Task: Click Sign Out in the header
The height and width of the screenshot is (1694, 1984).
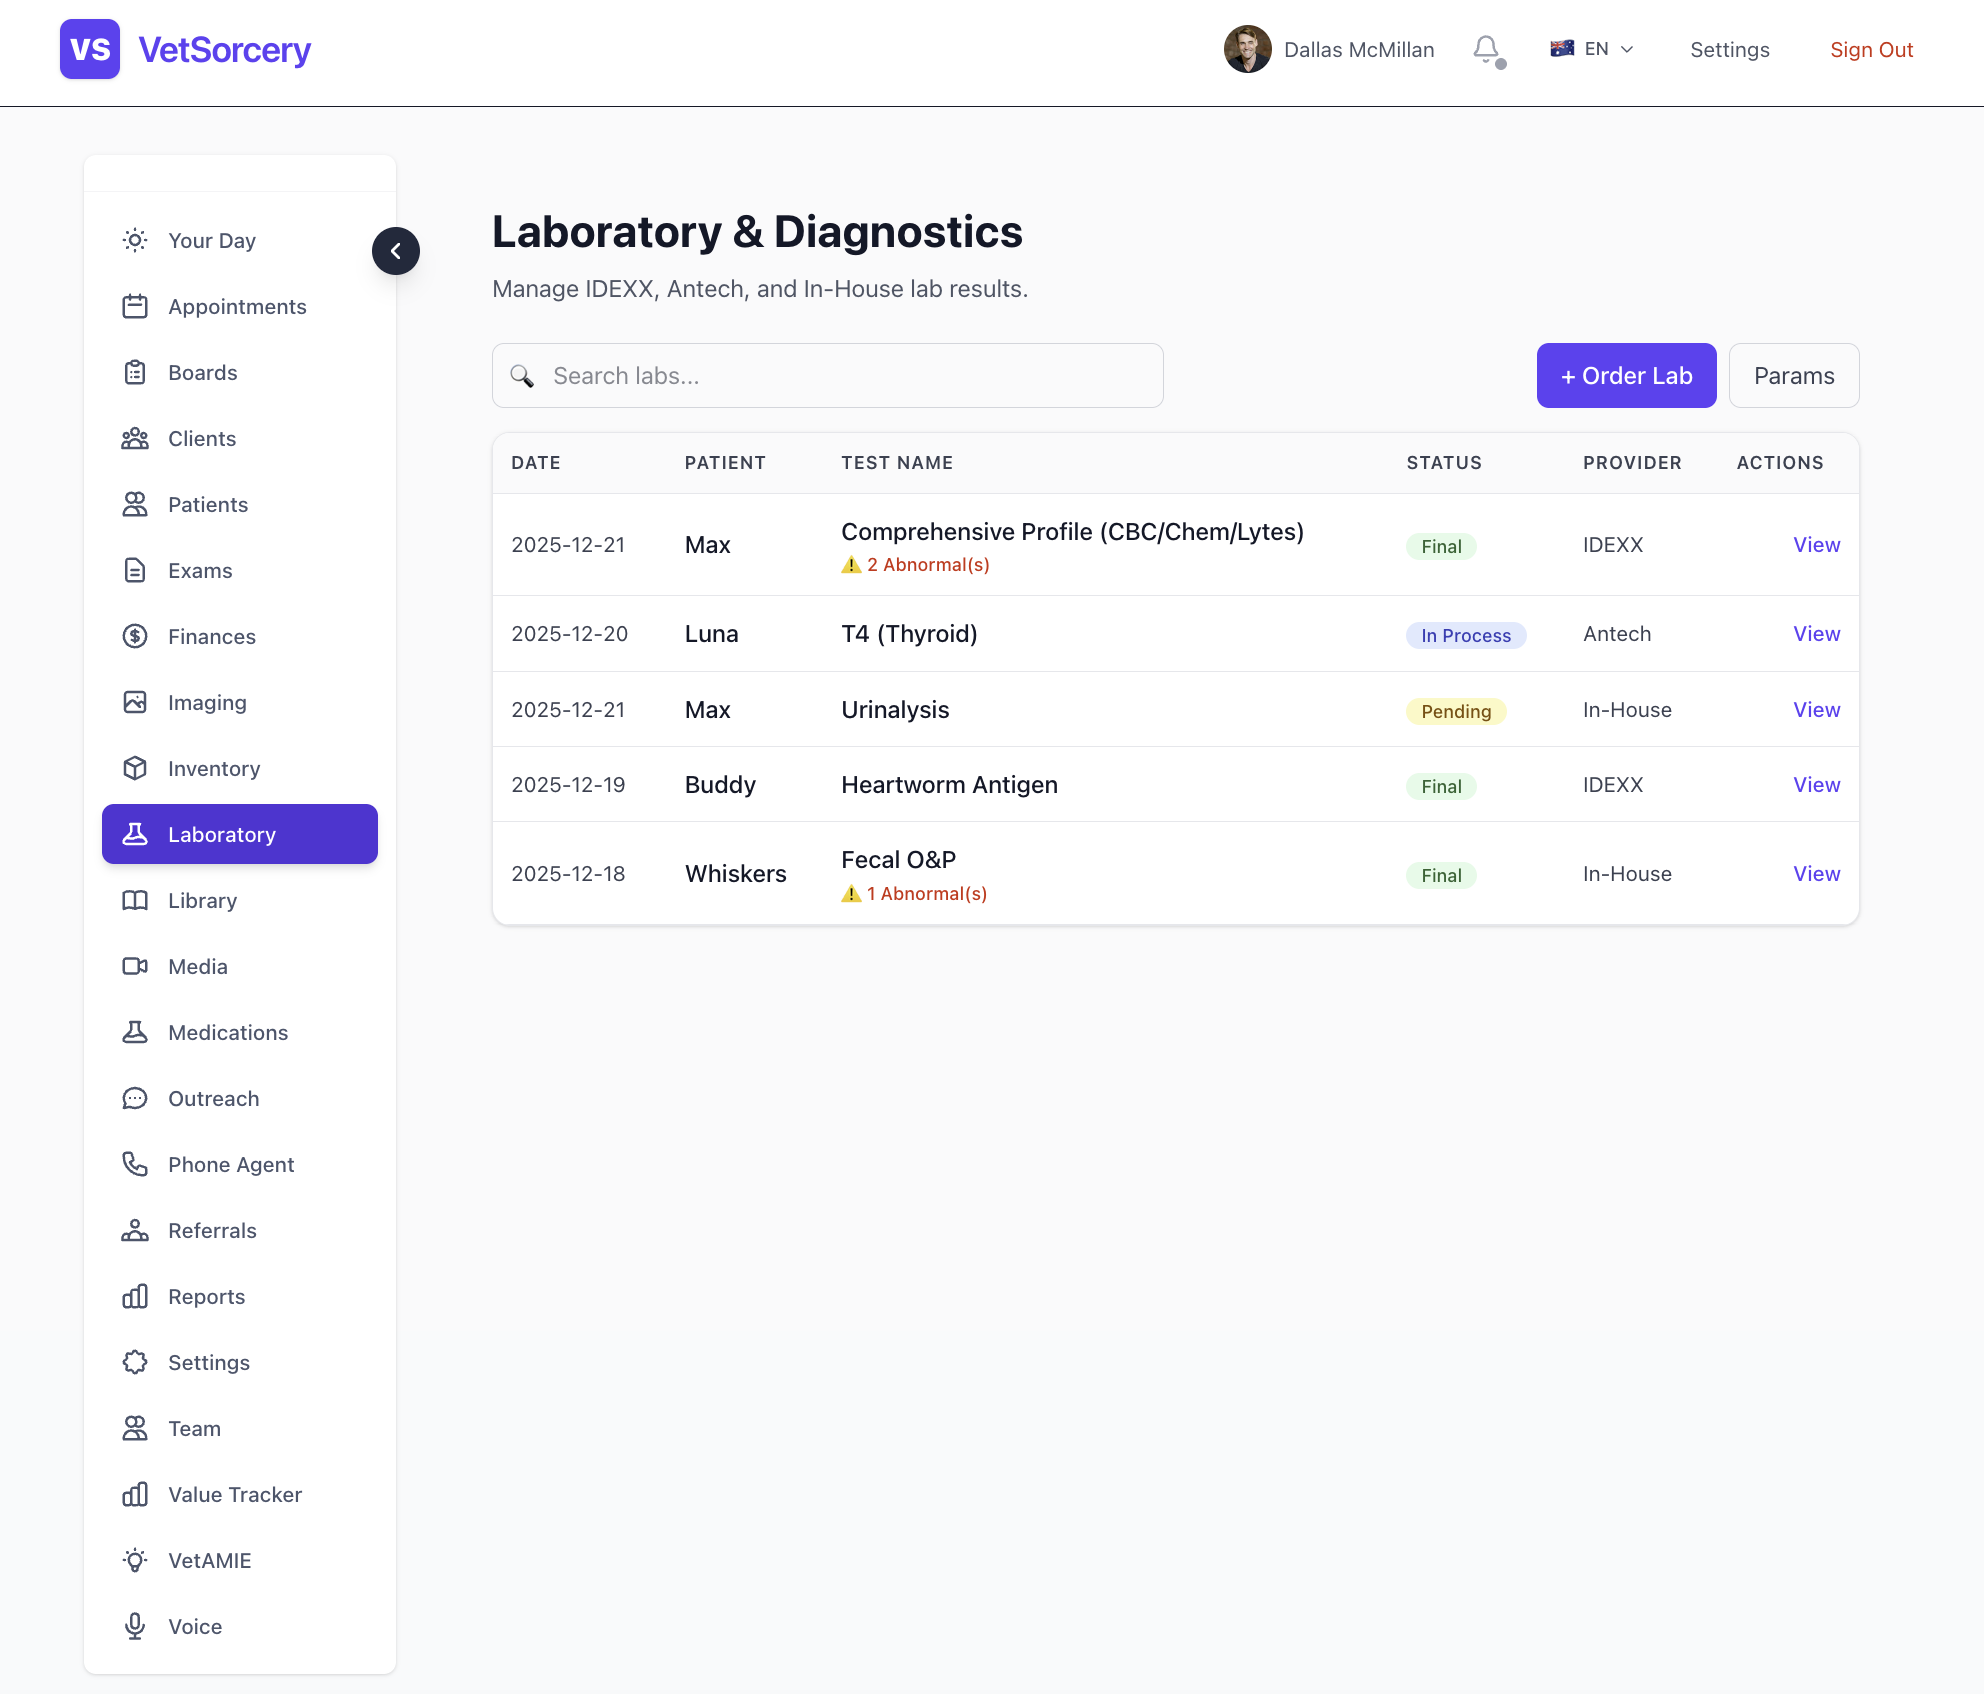Action: tap(1871, 50)
